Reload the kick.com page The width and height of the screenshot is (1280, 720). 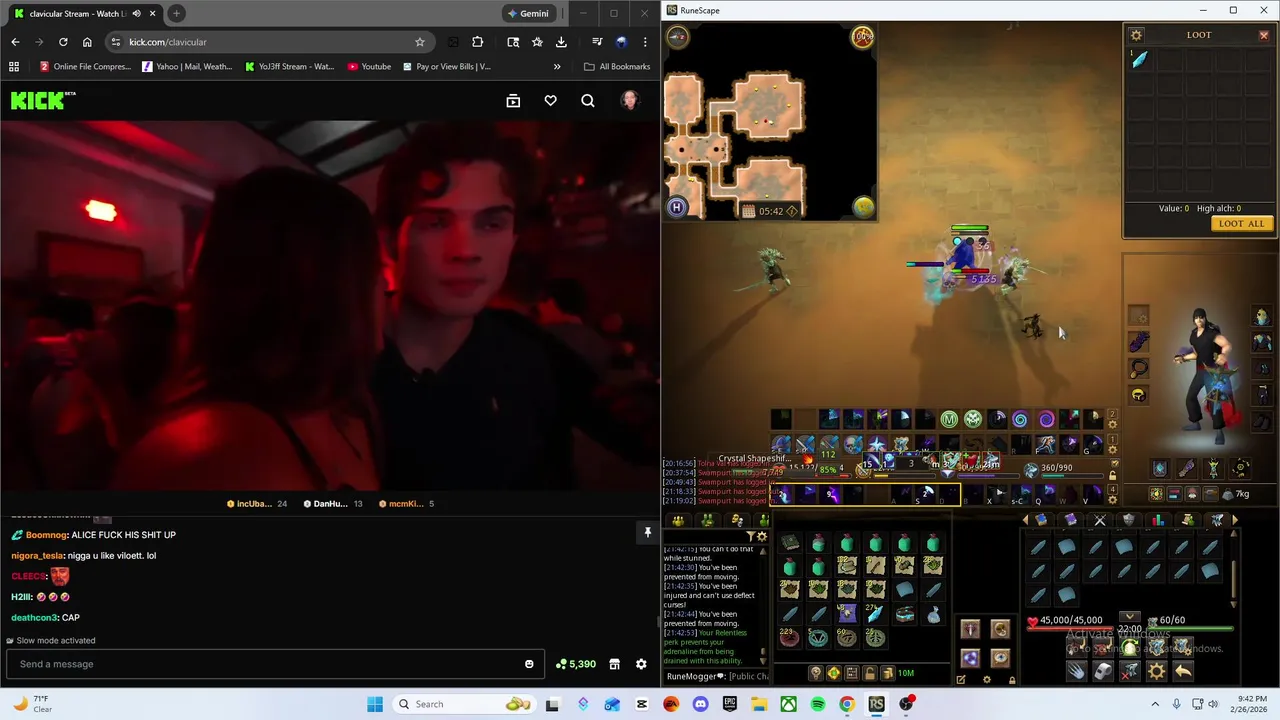(x=63, y=42)
